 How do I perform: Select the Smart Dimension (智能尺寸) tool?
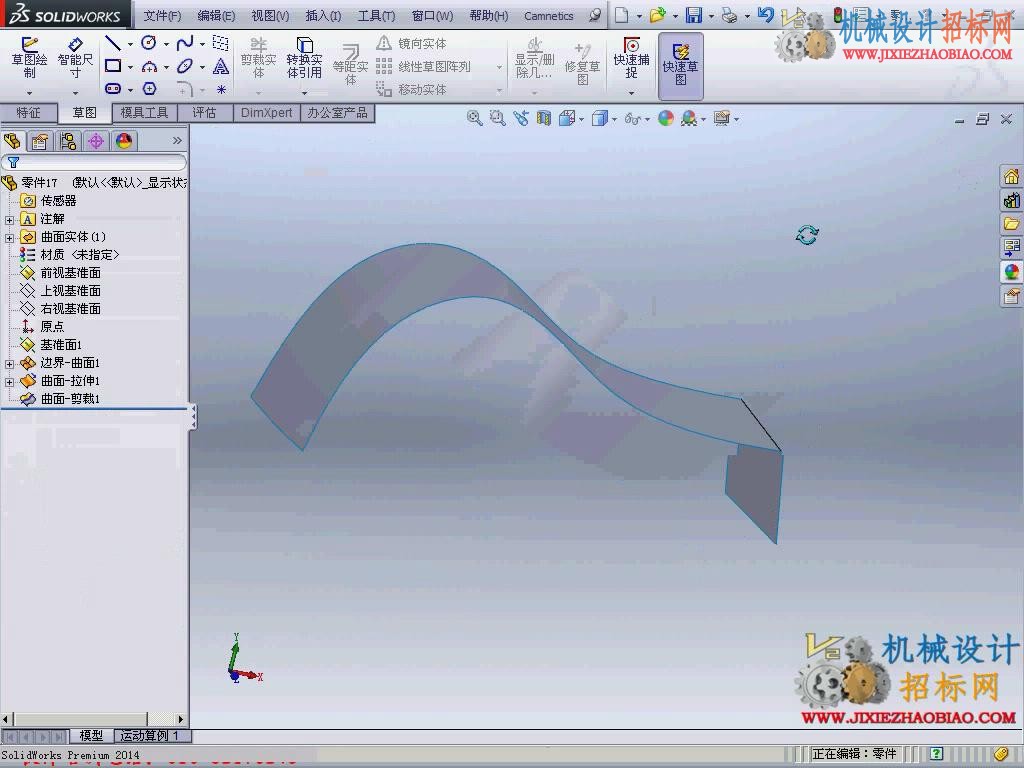75,57
